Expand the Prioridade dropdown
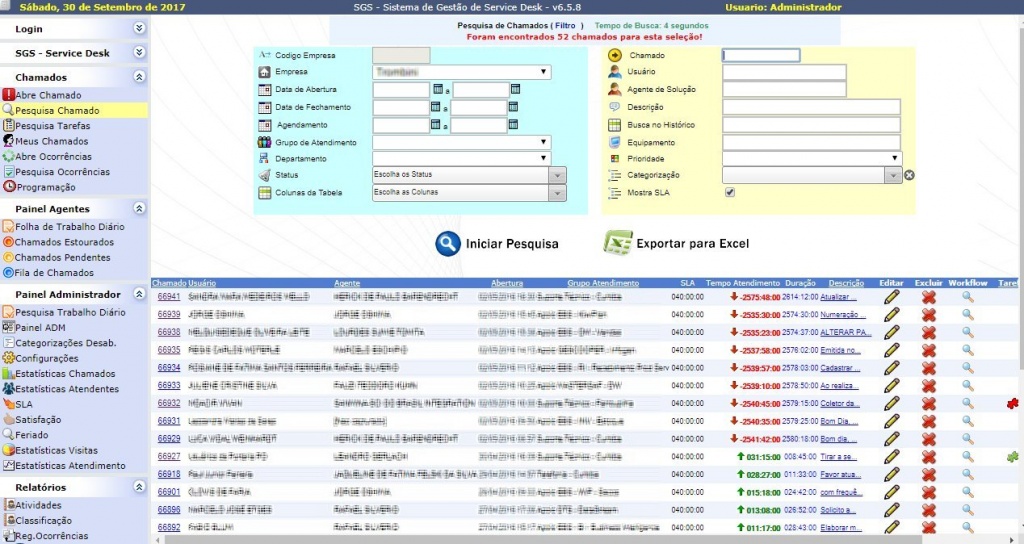The width and height of the screenshot is (1024, 544). pos(812,158)
